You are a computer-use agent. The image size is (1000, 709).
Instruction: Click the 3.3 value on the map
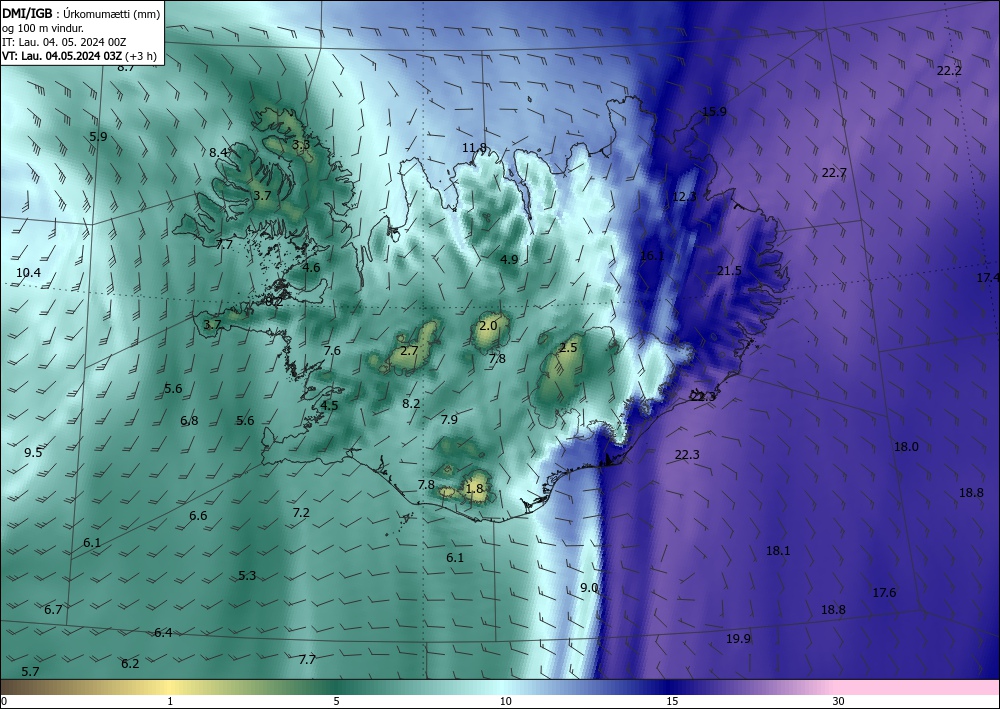pos(301,145)
